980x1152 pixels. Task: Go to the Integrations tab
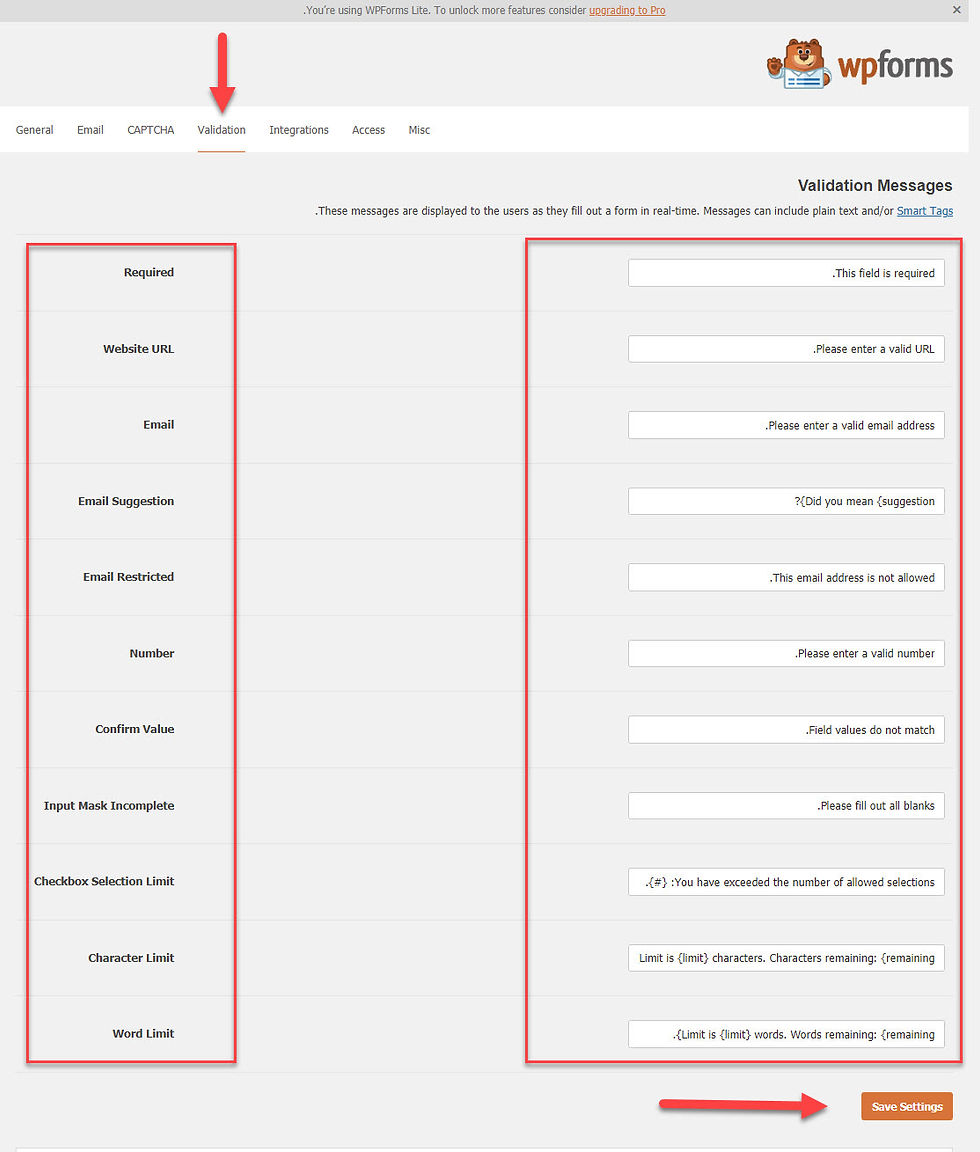(299, 130)
